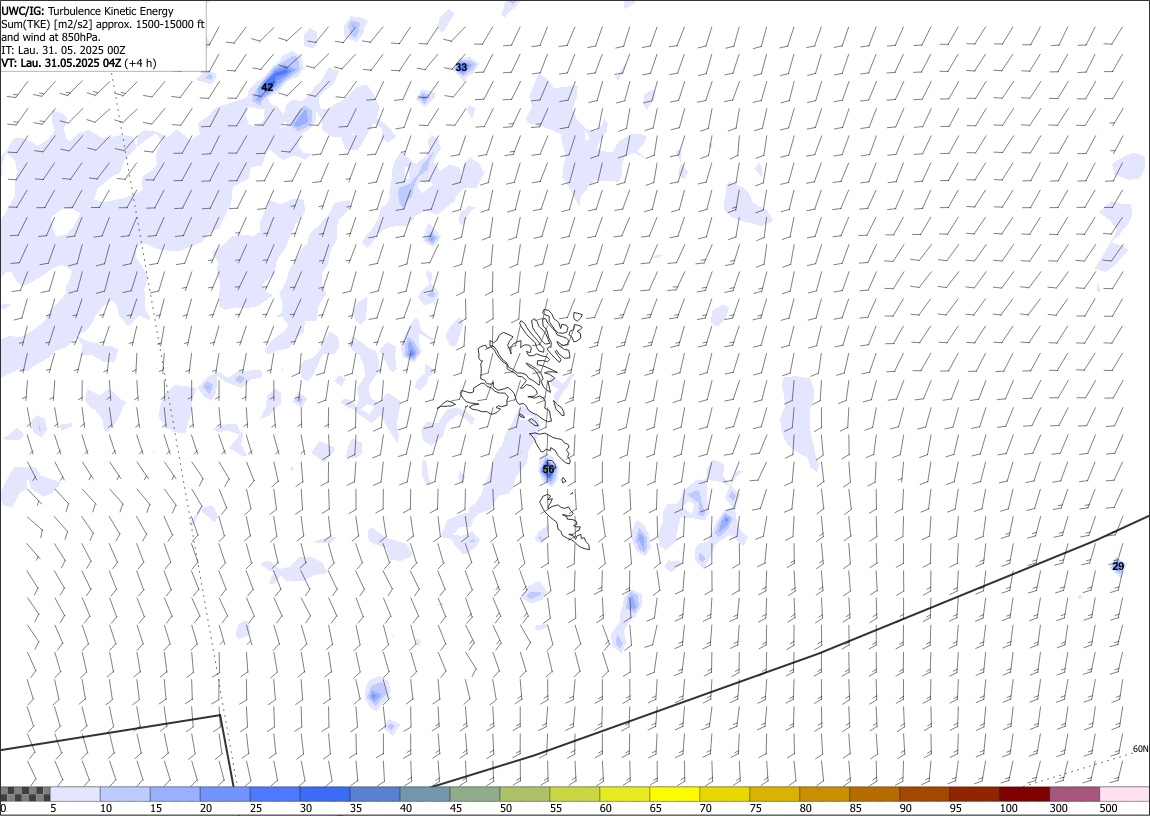The width and height of the screenshot is (1150, 816).
Task: Select the 50–55 olive green legend swatch
Action: (x=524, y=794)
